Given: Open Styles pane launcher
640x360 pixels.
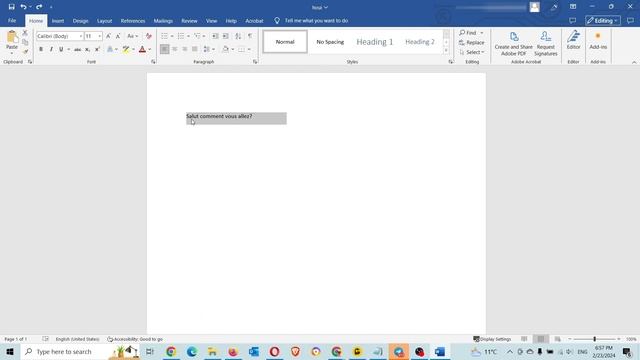Looking at the screenshot, I should coord(451,62).
